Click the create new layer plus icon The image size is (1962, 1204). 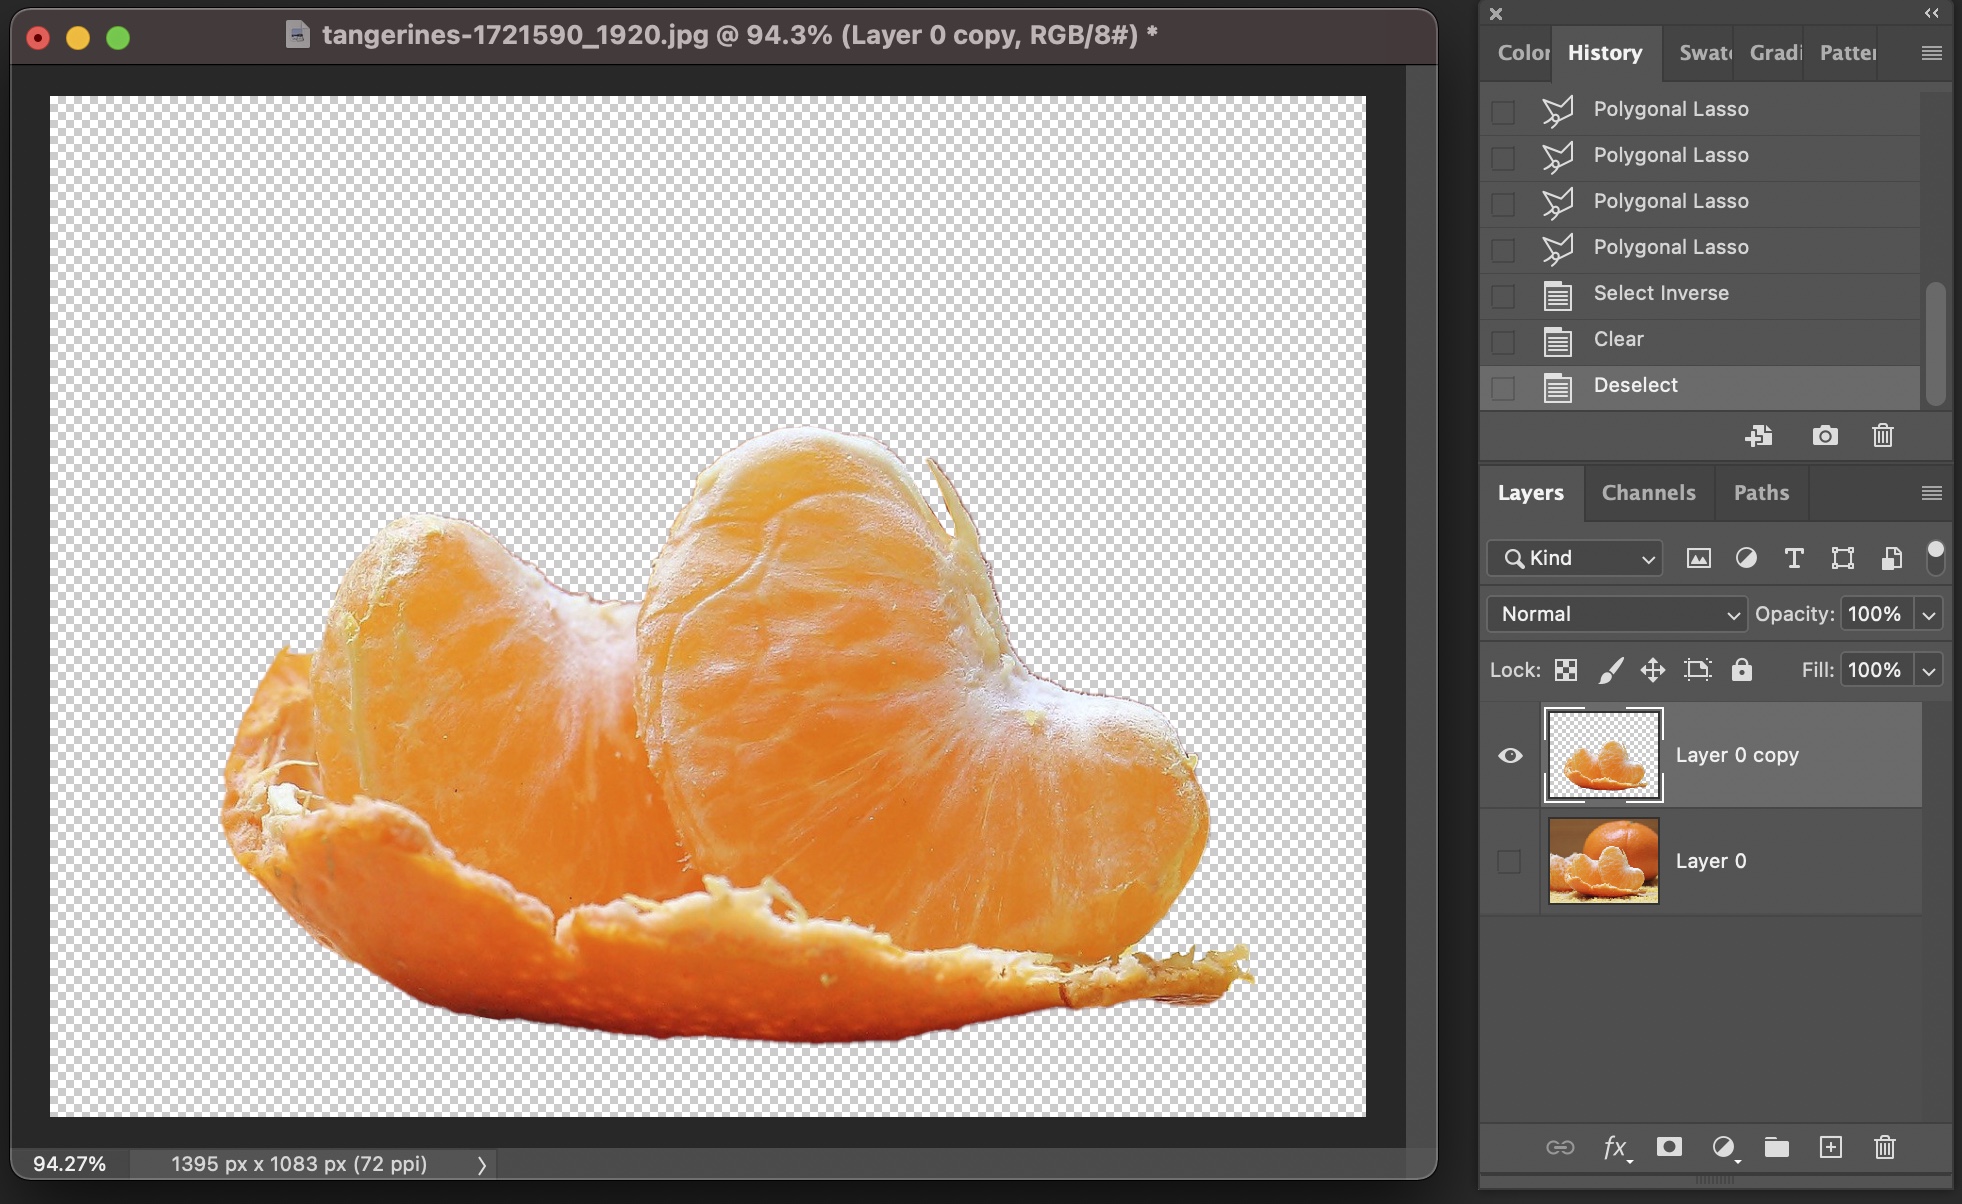click(x=1831, y=1147)
